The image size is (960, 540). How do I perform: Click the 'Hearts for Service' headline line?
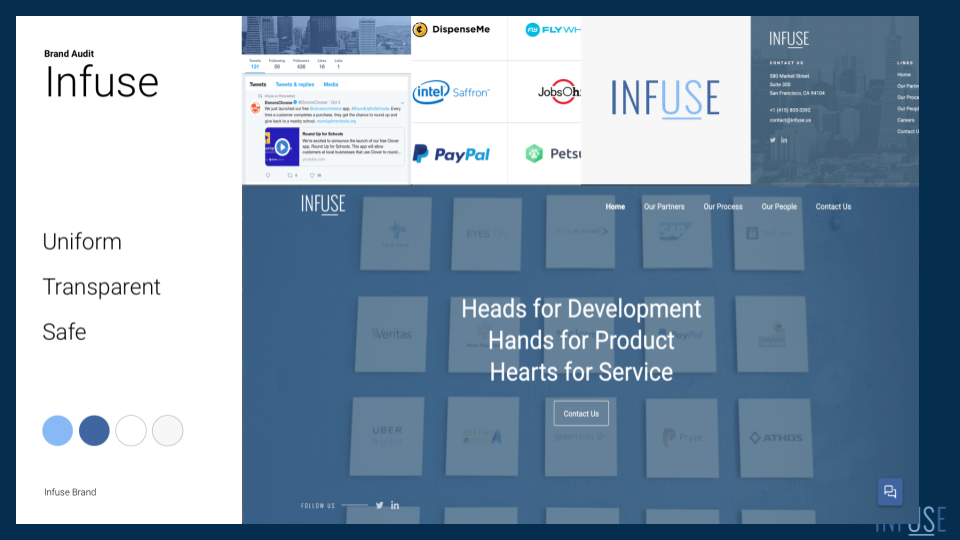(581, 372)
